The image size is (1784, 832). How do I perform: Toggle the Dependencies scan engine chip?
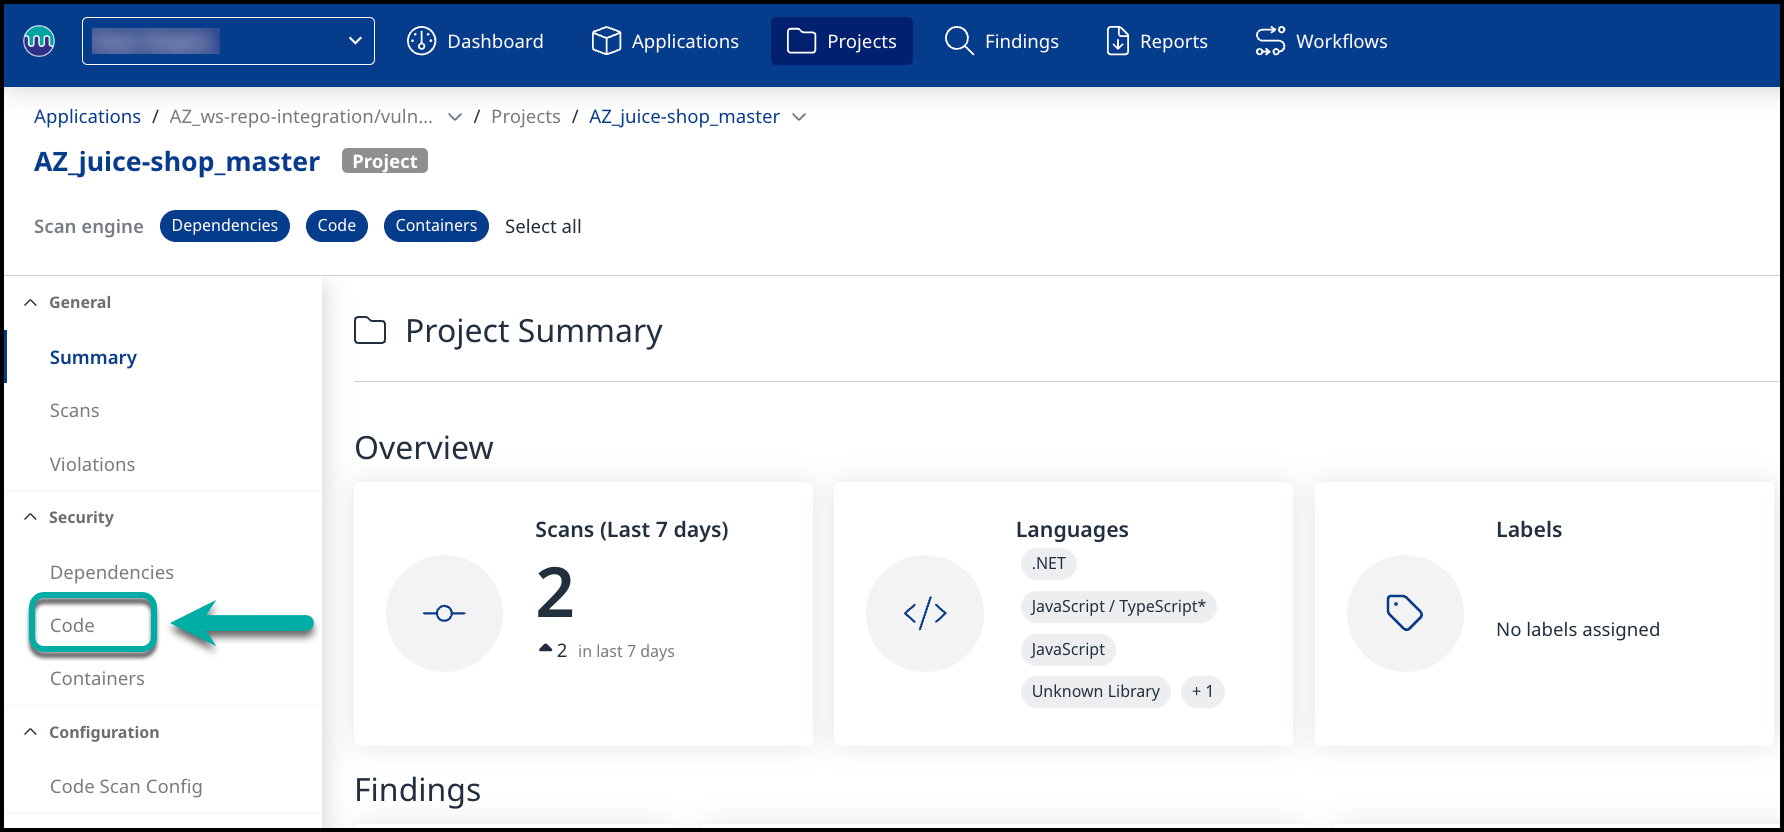(x=225, y=226)
